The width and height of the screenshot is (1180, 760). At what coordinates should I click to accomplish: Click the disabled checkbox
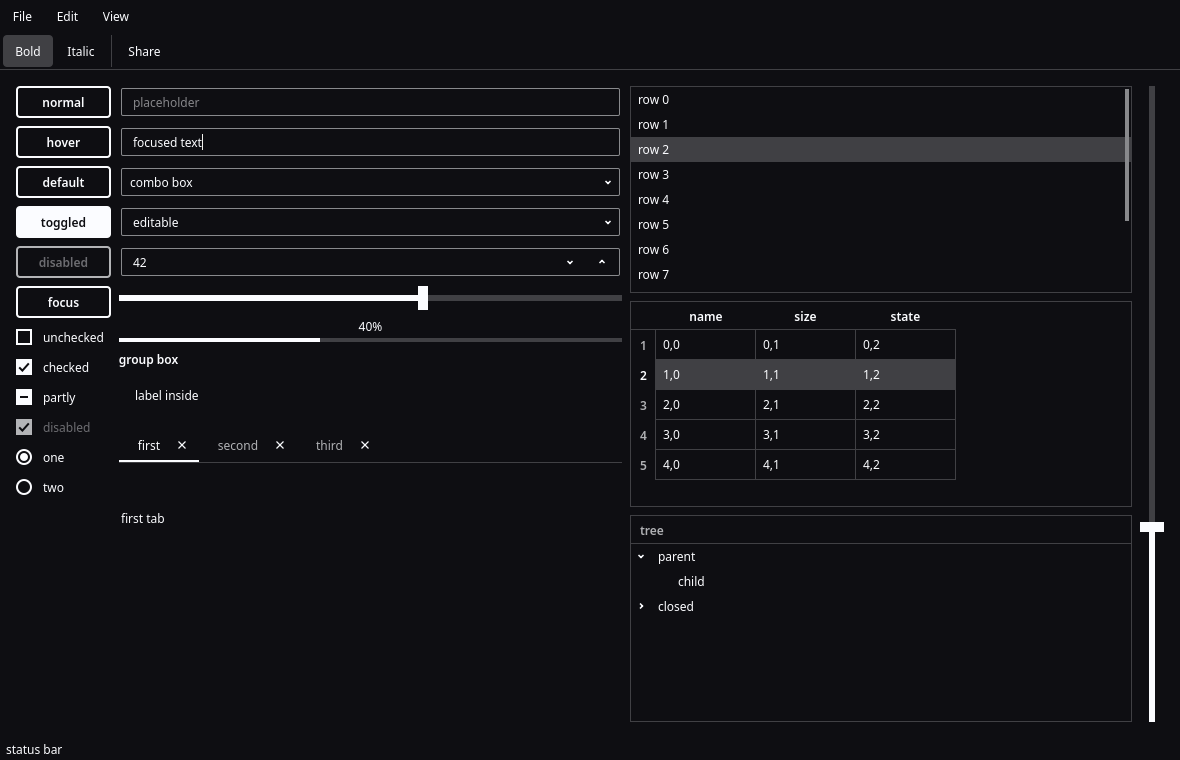click(24, 427)
